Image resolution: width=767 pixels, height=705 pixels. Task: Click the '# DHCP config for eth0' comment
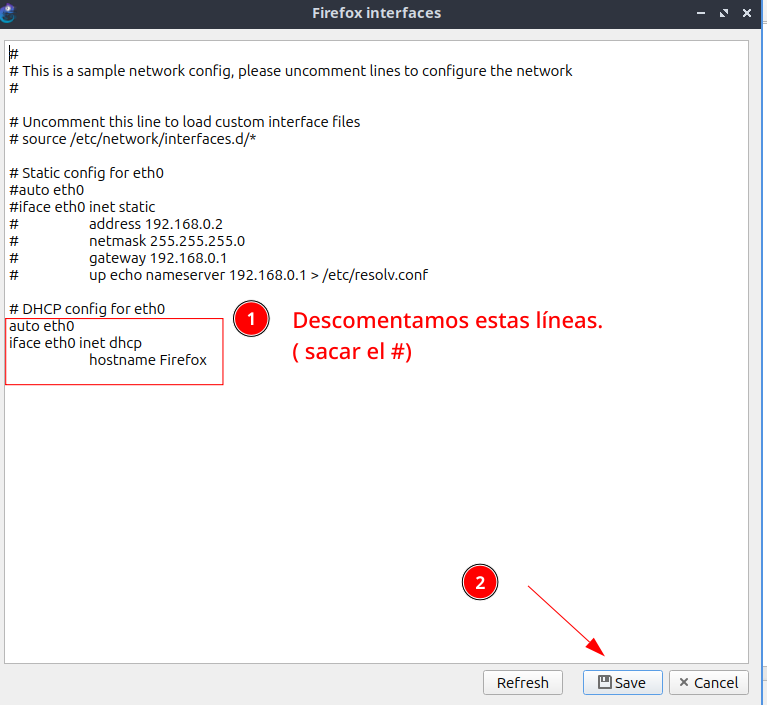[87, 309]
